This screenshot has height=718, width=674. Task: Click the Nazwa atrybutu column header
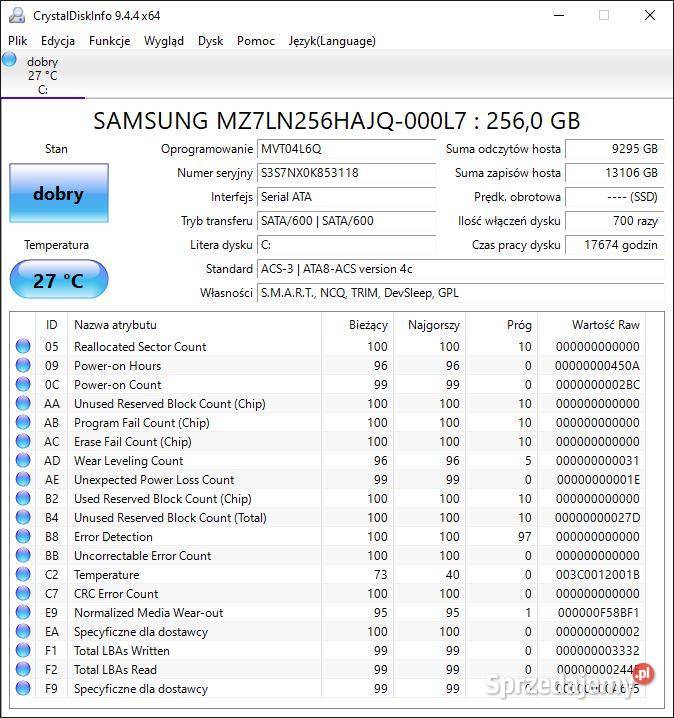point(194,325)
